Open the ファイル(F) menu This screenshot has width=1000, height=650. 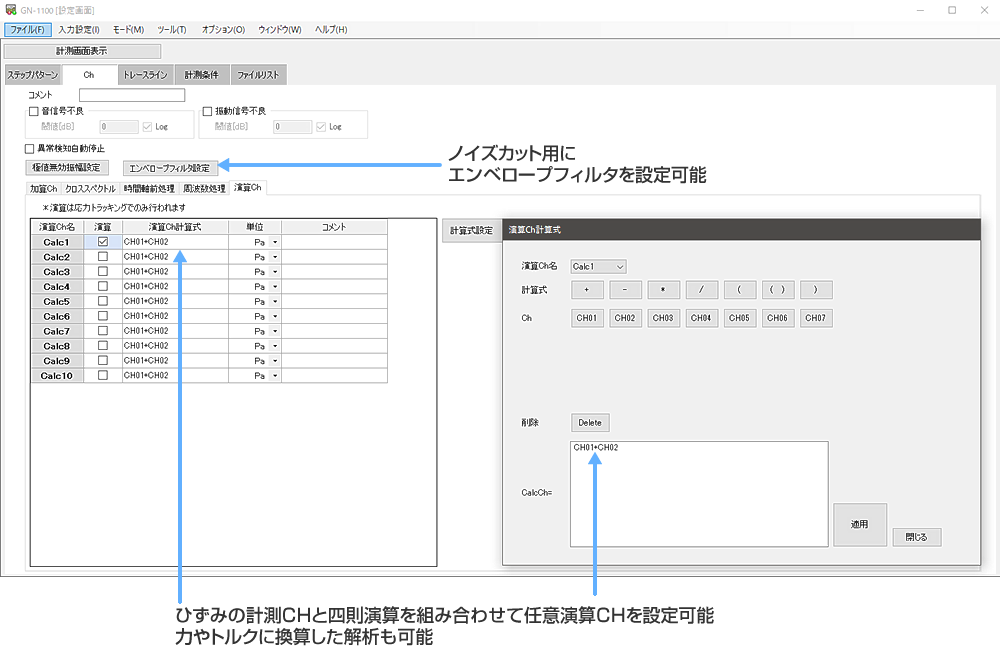(27, 29)
